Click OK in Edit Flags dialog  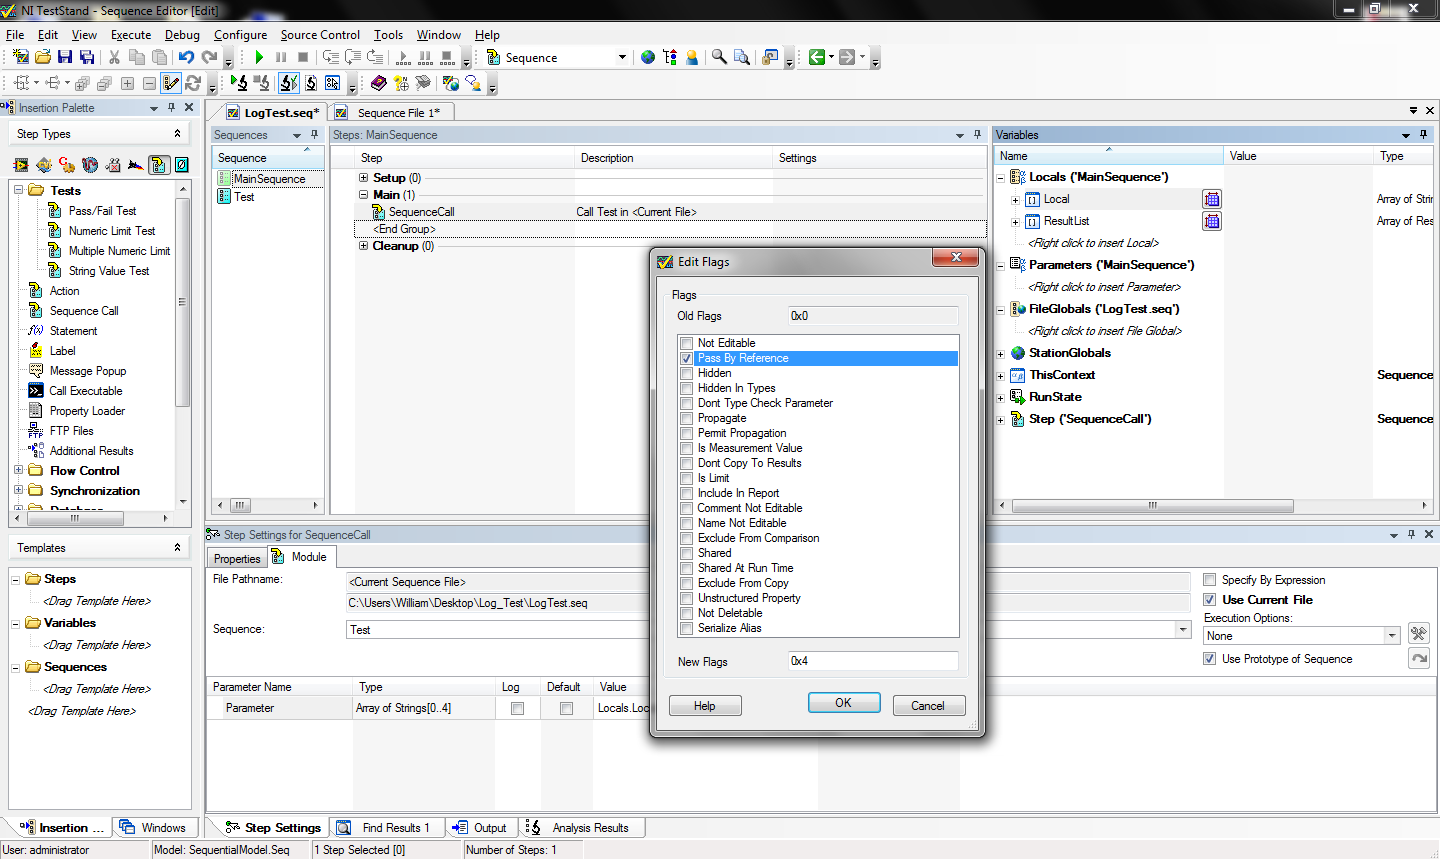point(844,703)
